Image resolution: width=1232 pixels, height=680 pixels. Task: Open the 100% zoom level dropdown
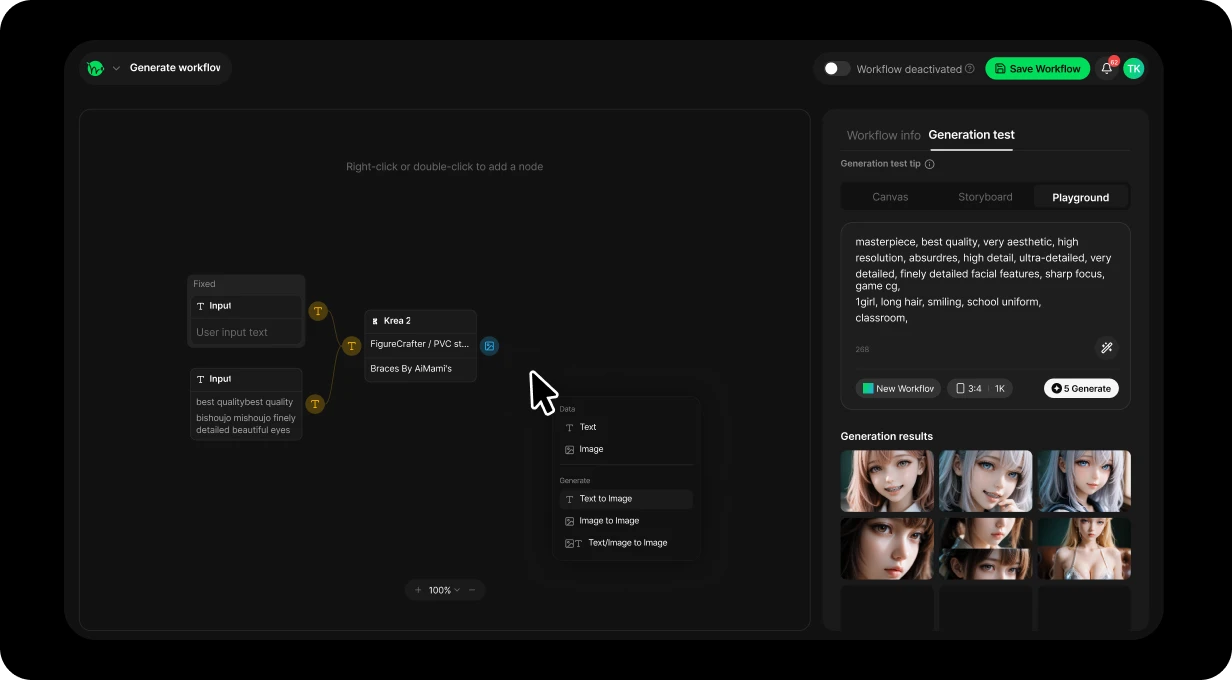click(x=445, y=590)
